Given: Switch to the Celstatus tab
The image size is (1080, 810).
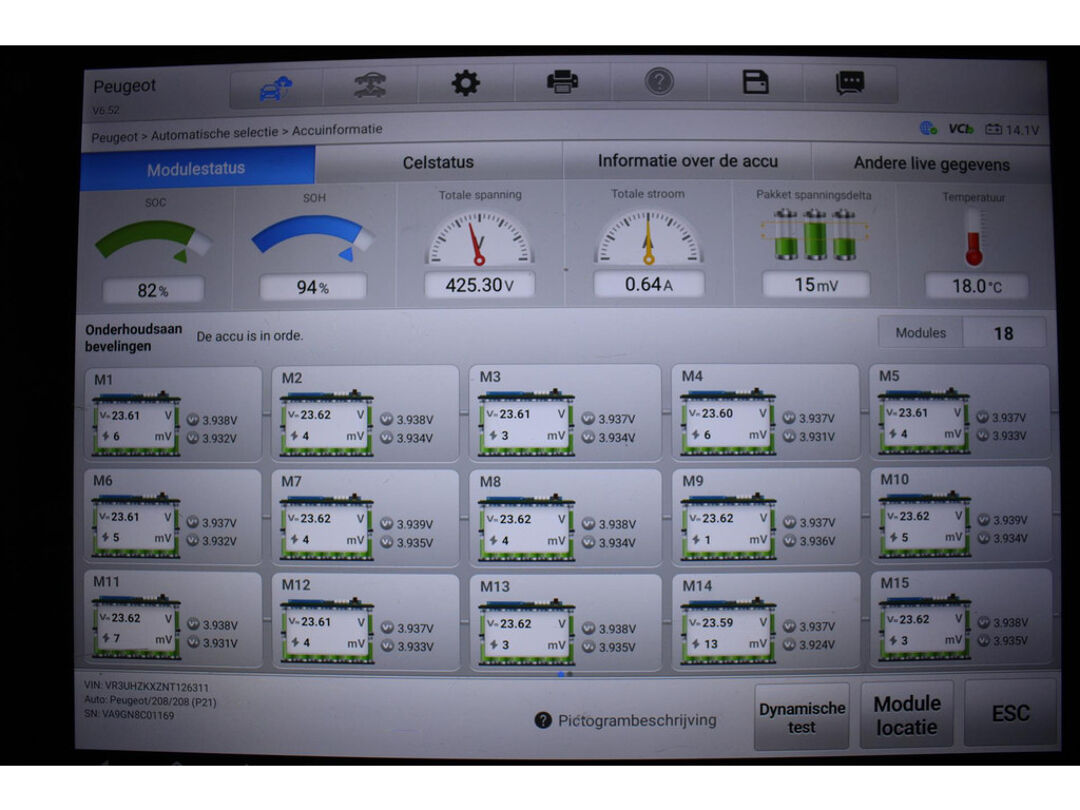Looking at the screenshot, I should pos(438,162).
